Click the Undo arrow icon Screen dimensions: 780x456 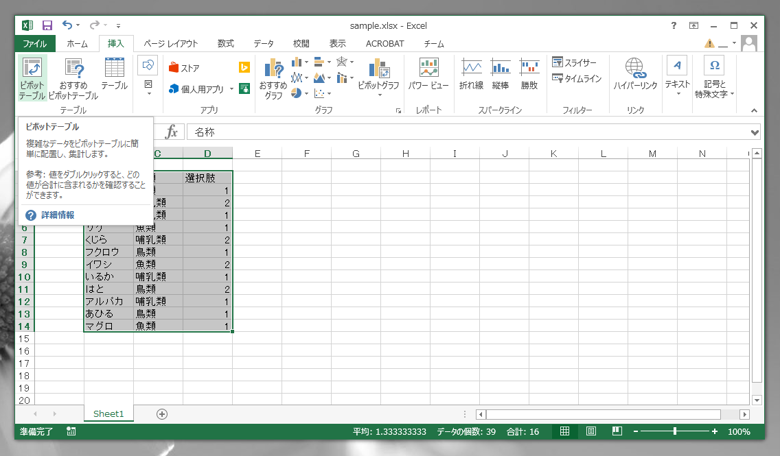pyautogui.click(x=67, y=25)
